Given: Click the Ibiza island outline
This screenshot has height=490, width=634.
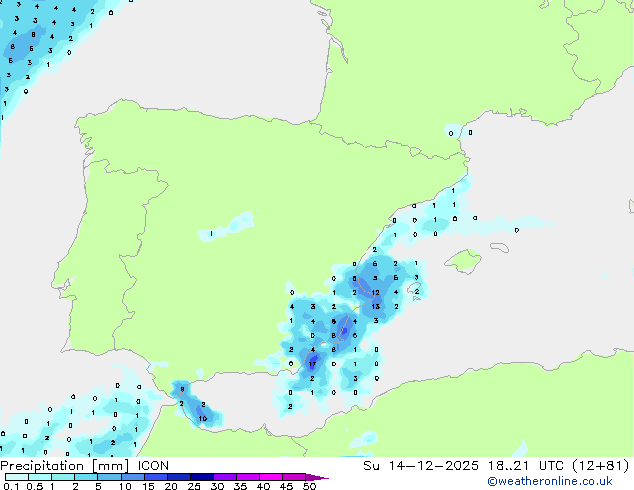Looking at the screenshot, I should (x=414, y=289).
